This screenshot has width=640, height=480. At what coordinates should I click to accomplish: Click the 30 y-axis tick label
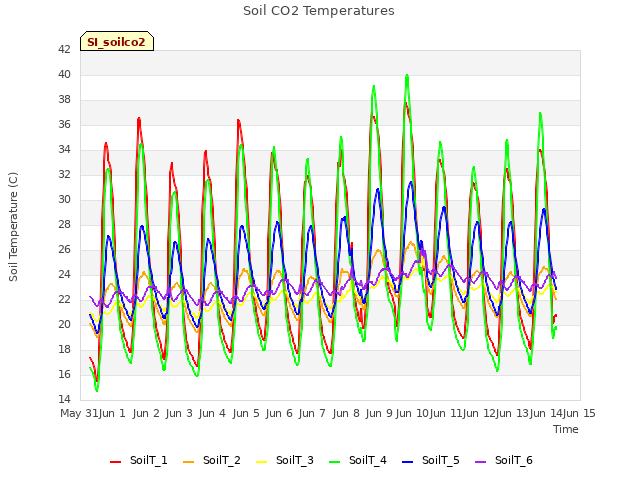[x=64, y=200]
